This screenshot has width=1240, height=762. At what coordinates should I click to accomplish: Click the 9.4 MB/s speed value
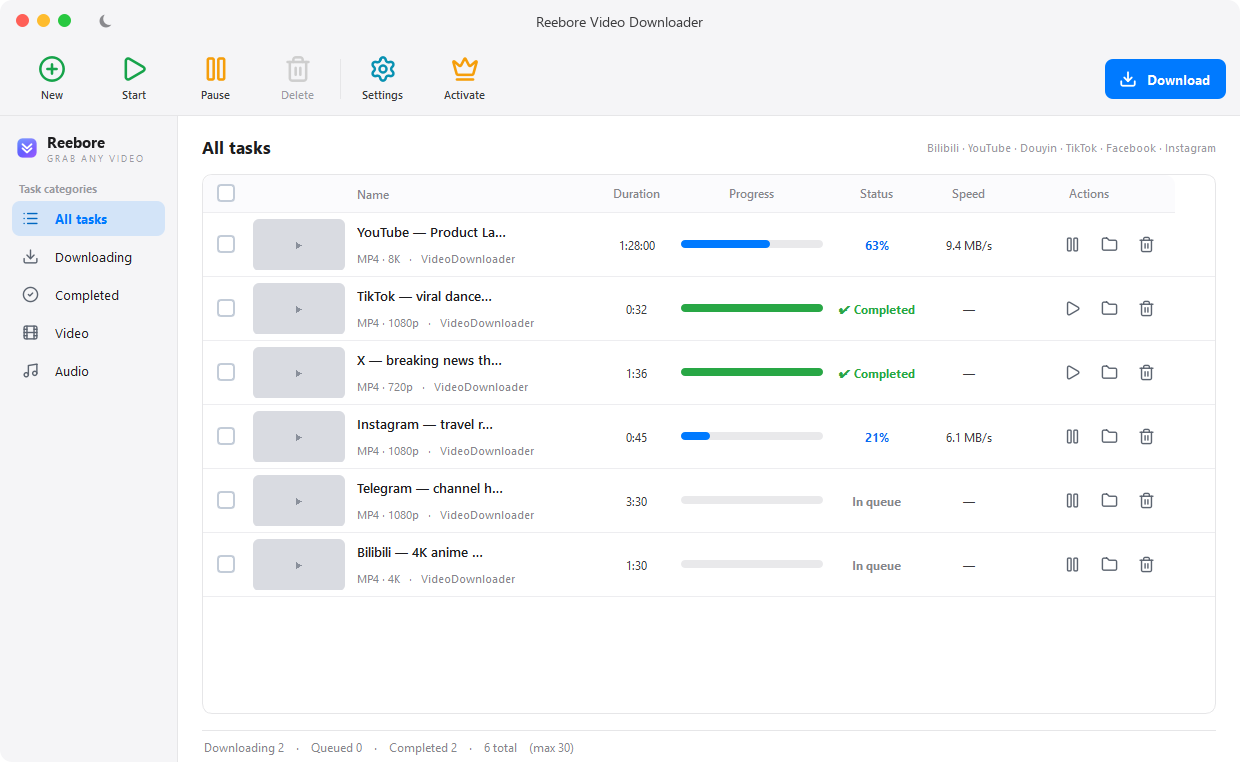(x=969, y=246)
